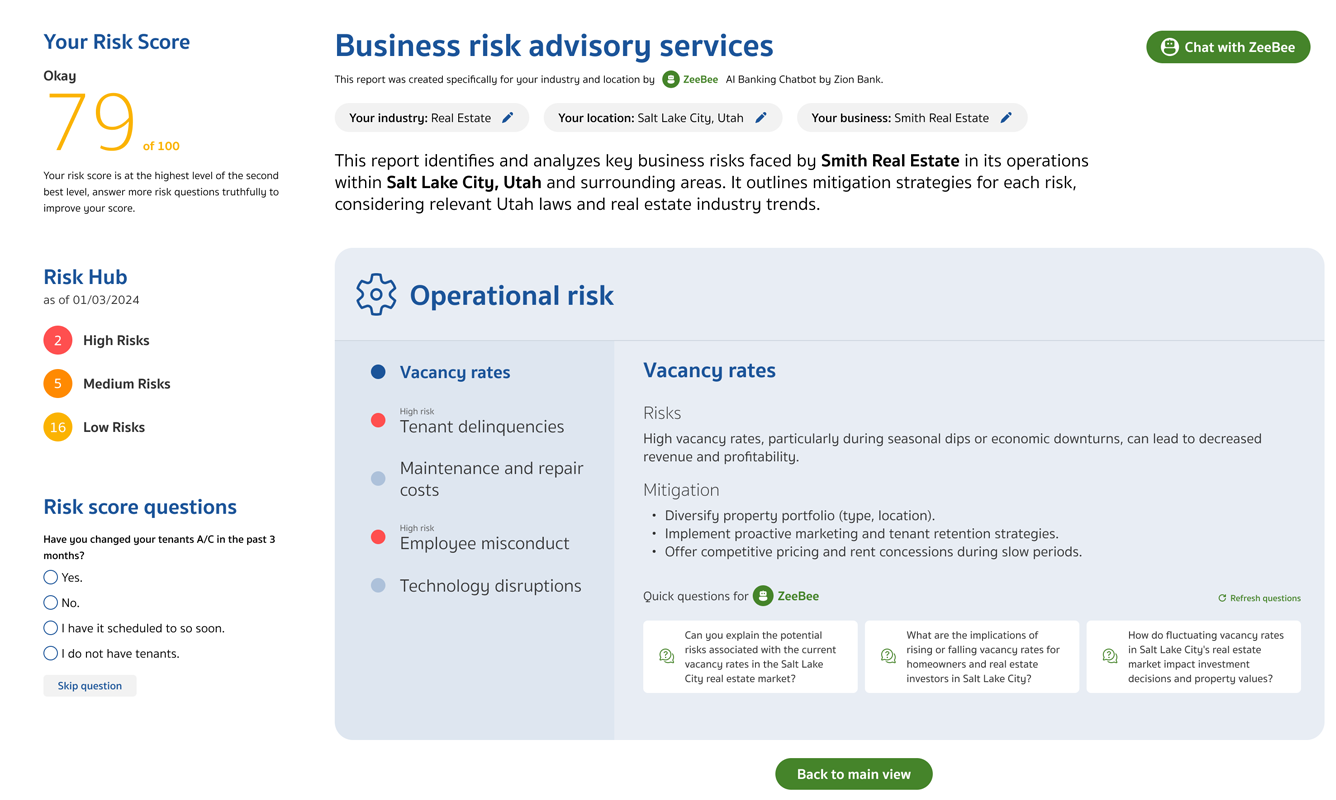Ask the quick question about investment decisions
Screen dimensions: 1336x800
[x=1193, y=657]
